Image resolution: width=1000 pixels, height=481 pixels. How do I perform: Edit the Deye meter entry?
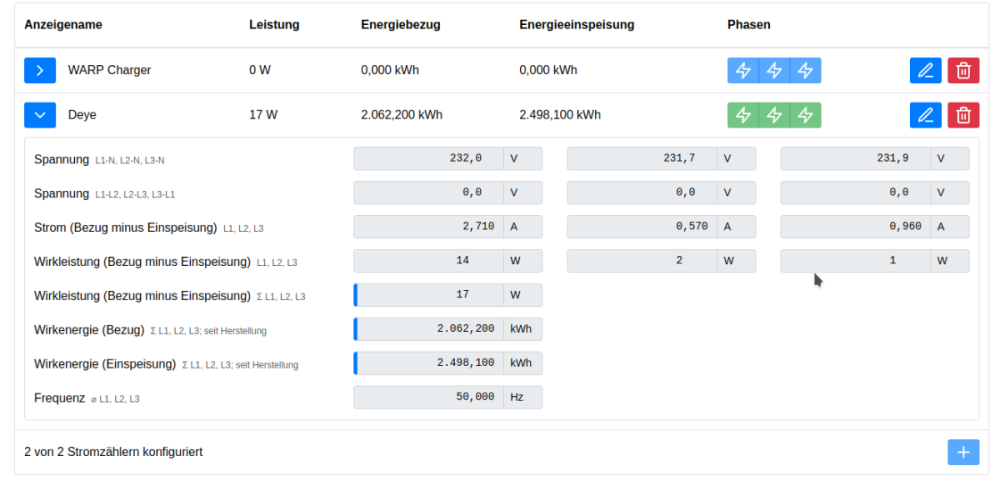pyautogui.click(x=925, y=115)
